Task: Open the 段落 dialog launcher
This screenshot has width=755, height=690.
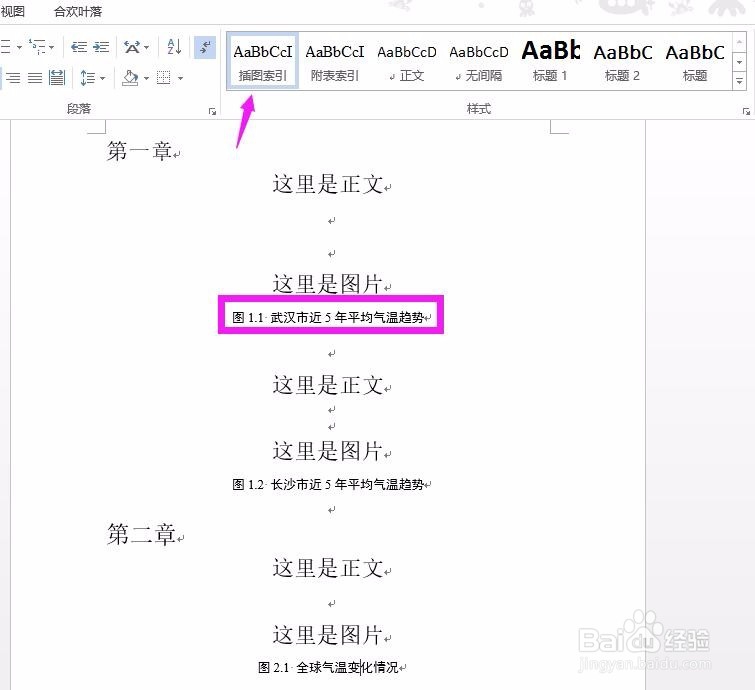Action: click(x=212, y=112)
